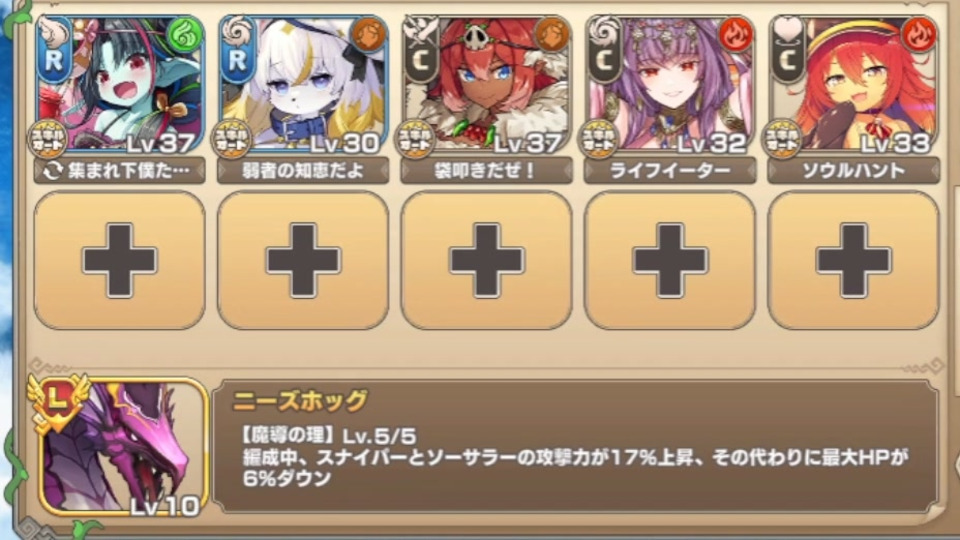Tap the skill badge on the Lv30 card
Image resolution: width=960 pixels, height=540 pixels.
coord(231,139)
